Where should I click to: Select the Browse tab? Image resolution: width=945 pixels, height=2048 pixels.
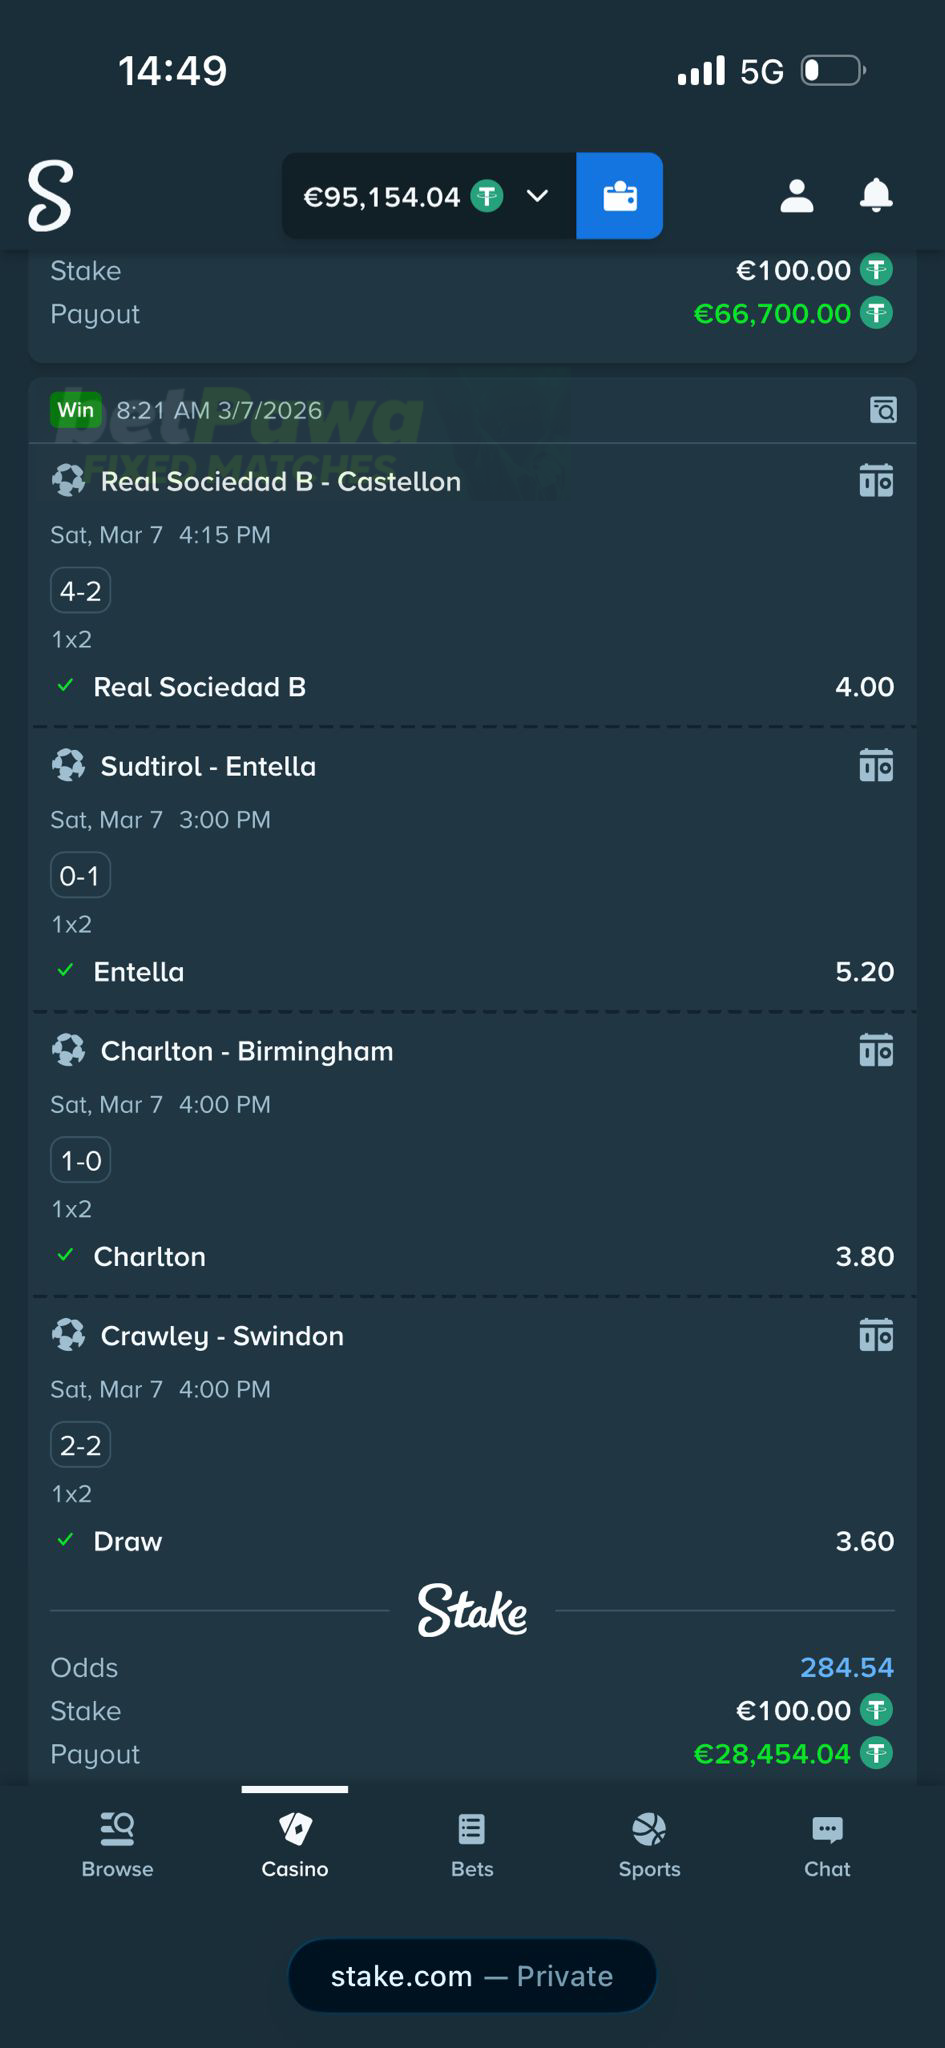(117, 1845)
